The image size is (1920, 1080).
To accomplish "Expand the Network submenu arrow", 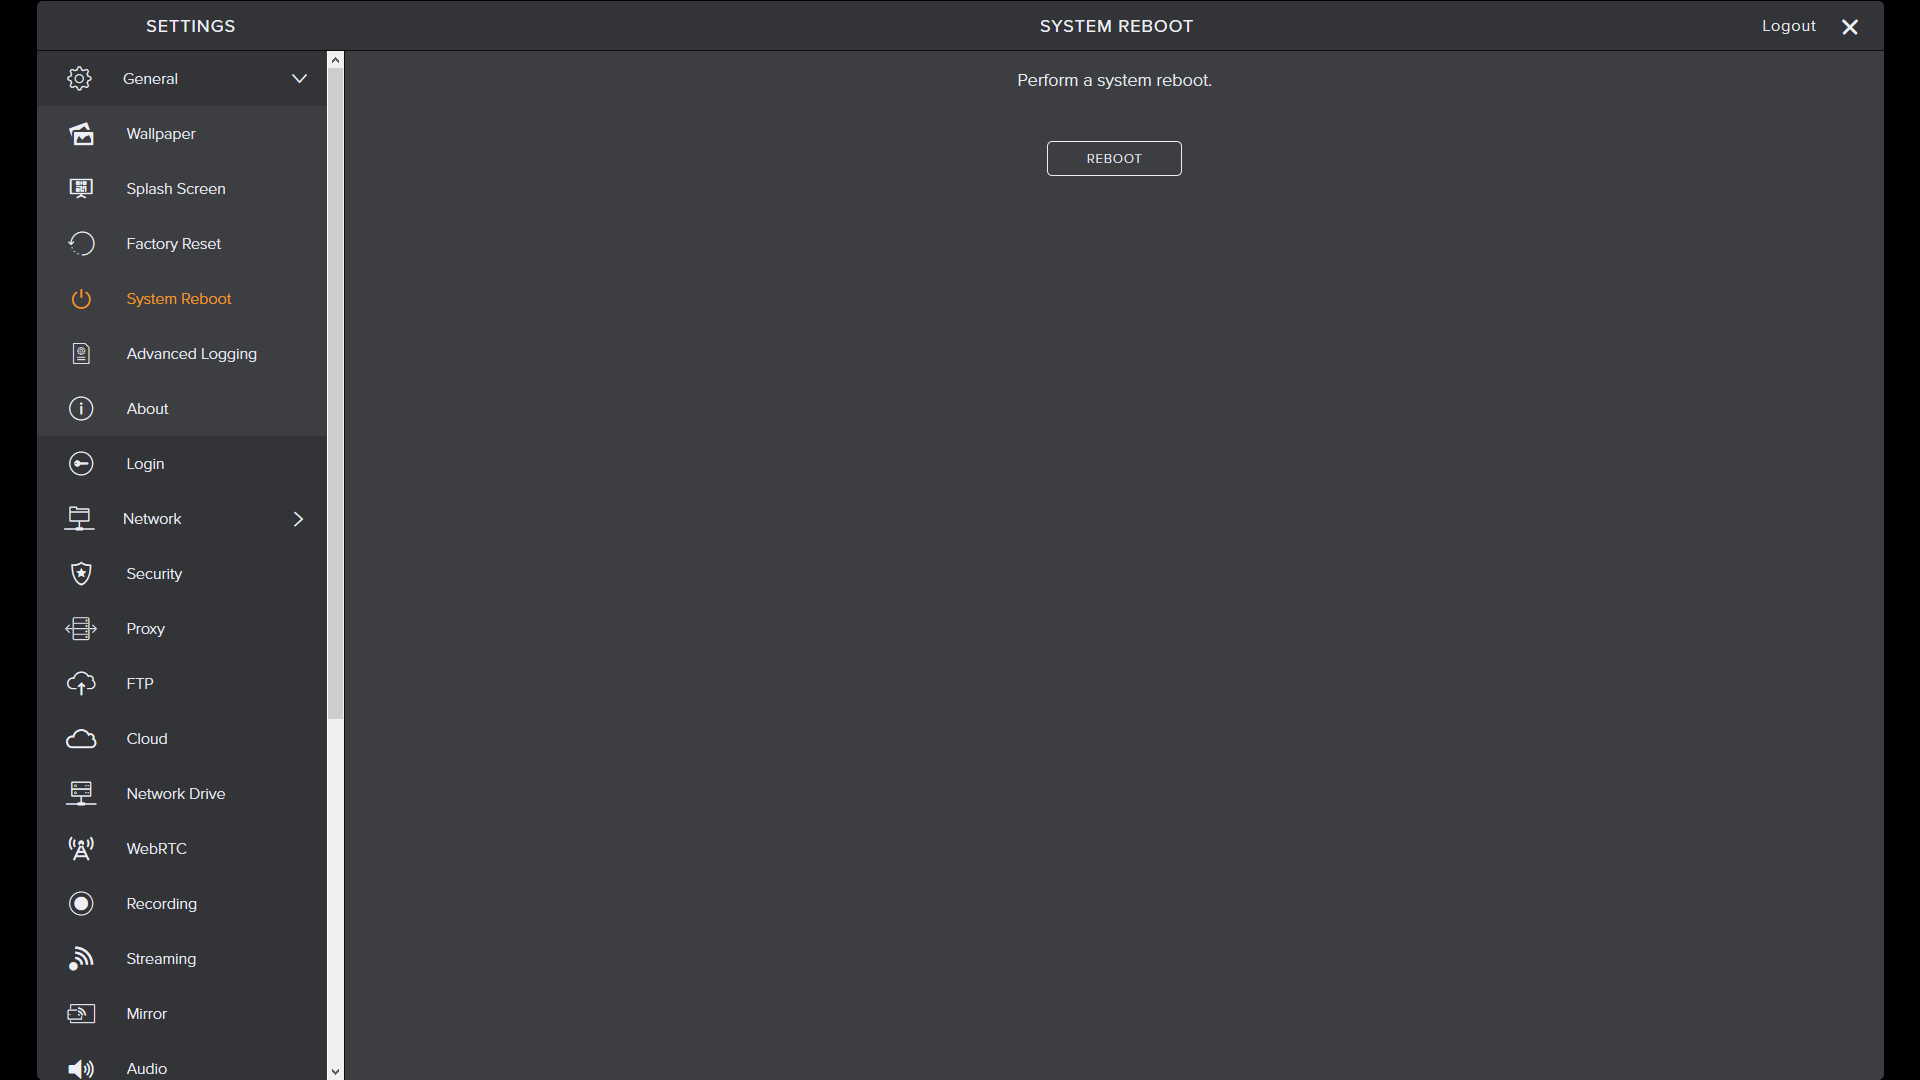I will [298, 518].
